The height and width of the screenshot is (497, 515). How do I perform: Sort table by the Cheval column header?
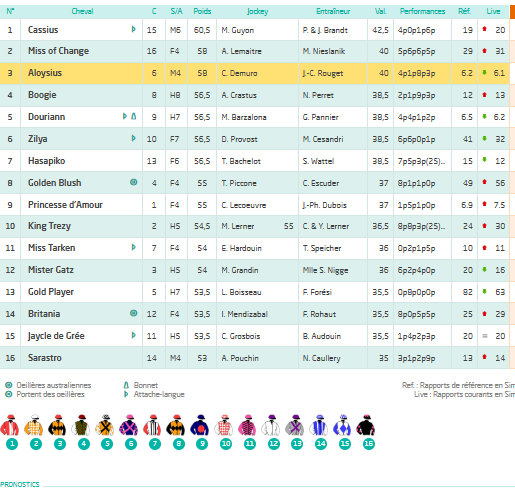pyautogui.click(x=82, y=11)
